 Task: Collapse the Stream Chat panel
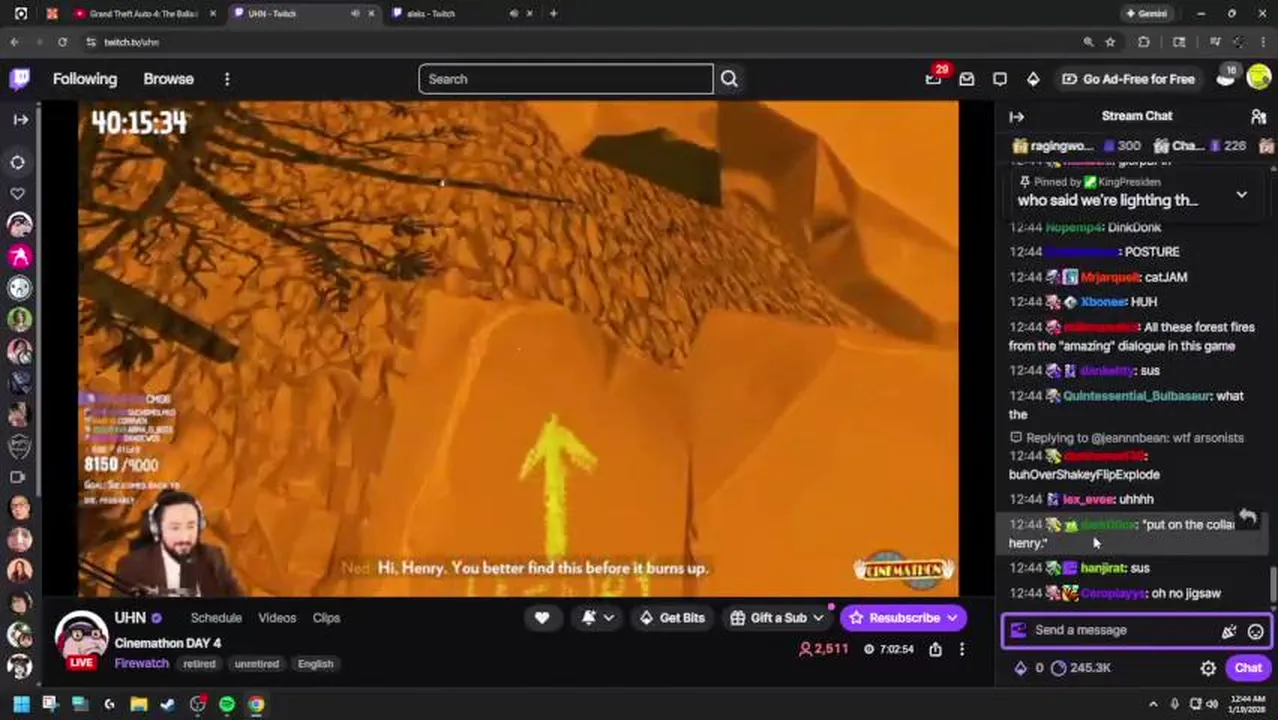[1017, 116]
